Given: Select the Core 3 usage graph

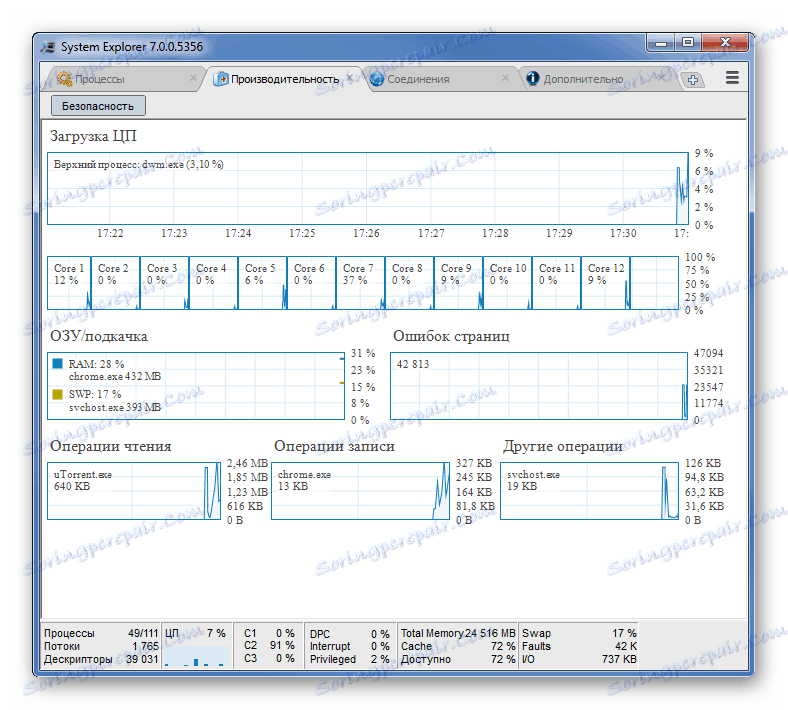Looking at the screenshot, I should pyautogui.click(x=165, y=283).
